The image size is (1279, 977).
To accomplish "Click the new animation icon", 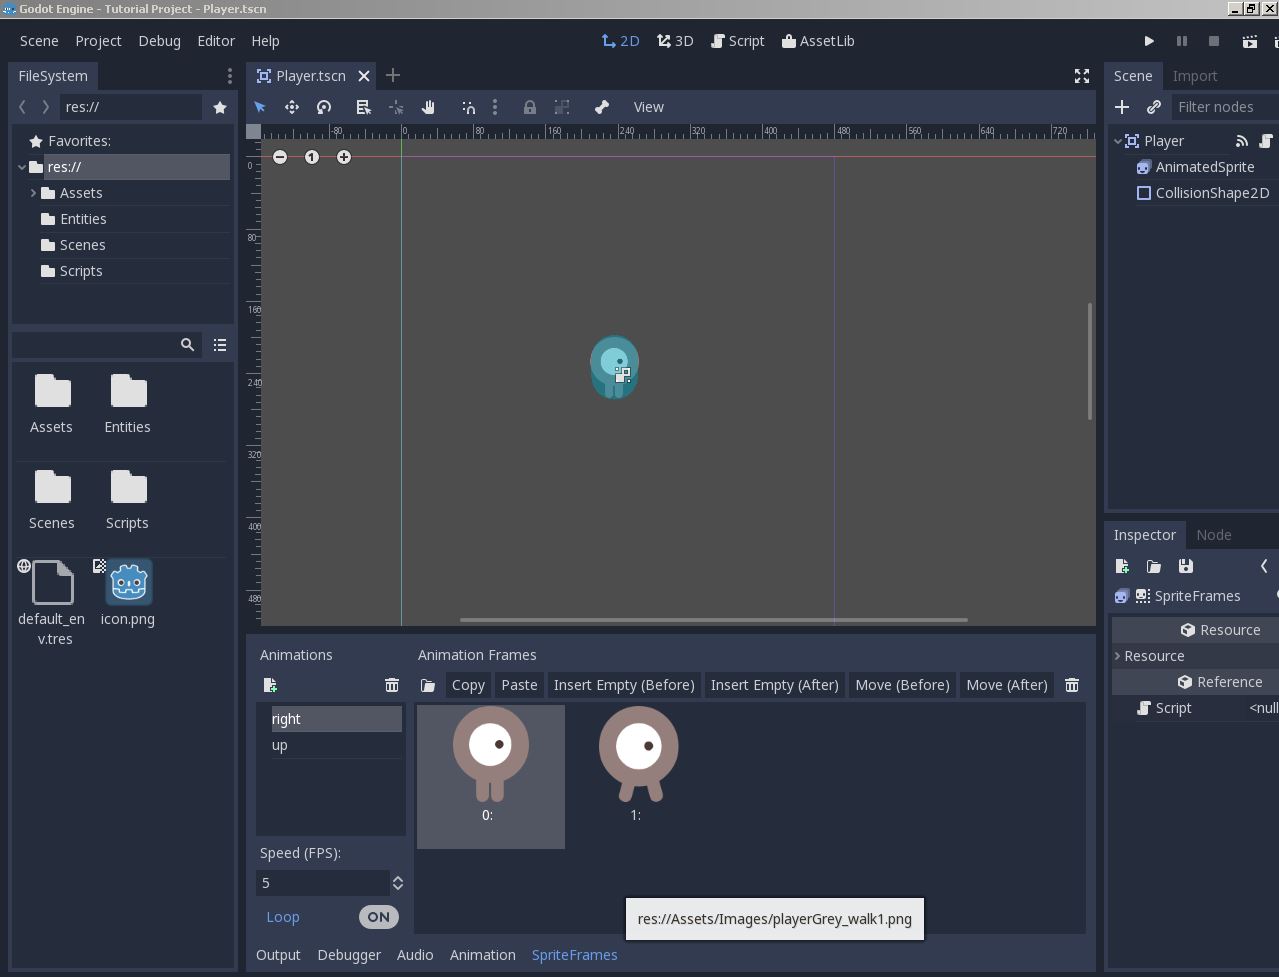I will 270,685.
